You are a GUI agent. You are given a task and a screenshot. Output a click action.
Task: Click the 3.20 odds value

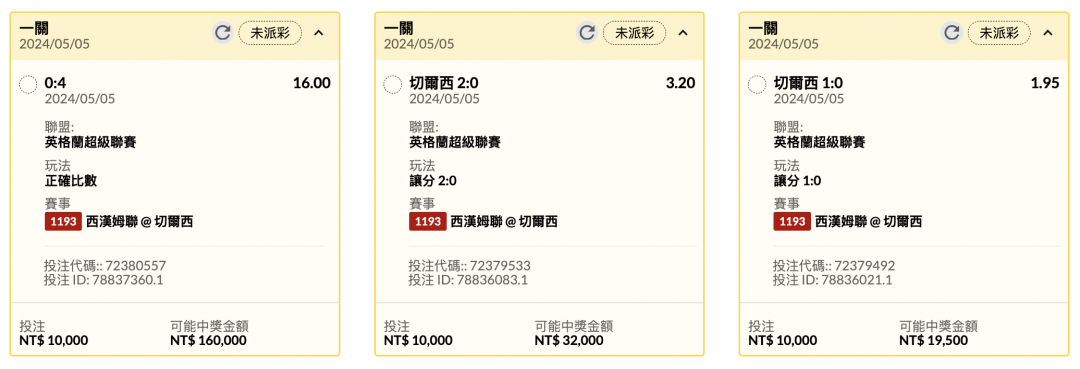coord(681,83)
